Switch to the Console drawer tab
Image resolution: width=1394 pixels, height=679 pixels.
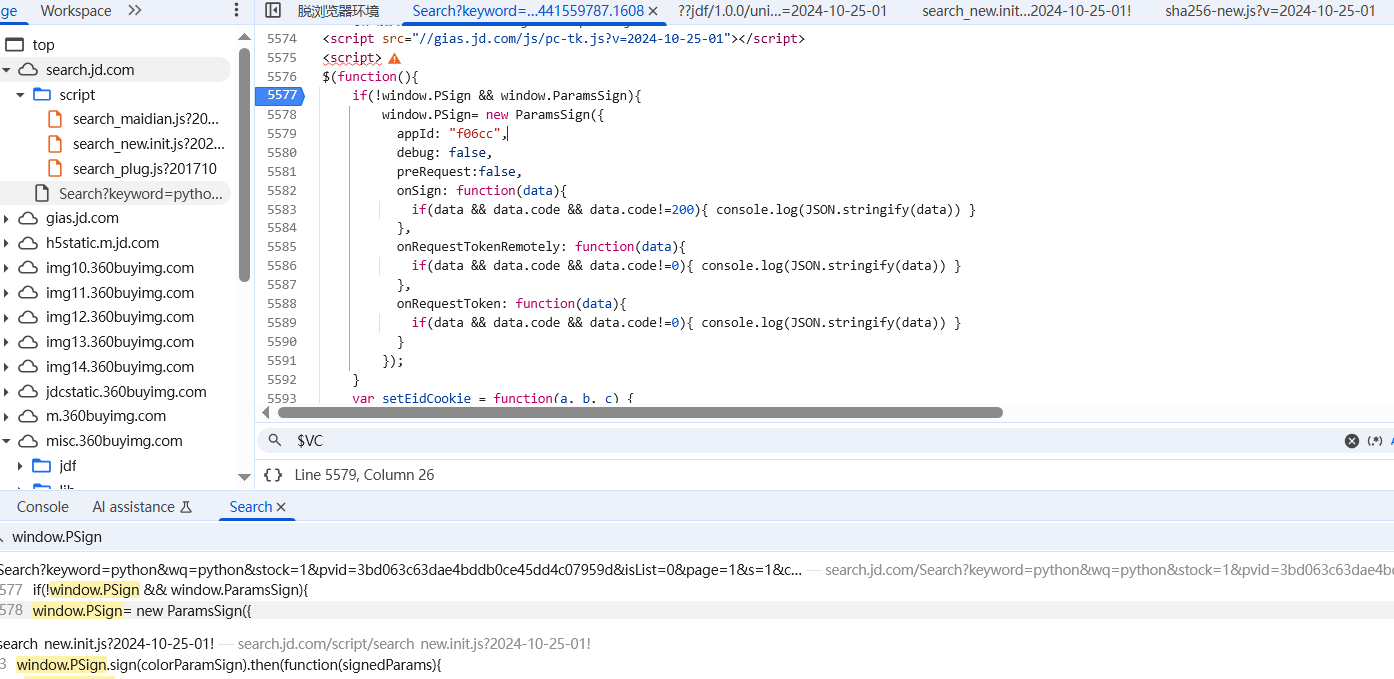[43, 507]
